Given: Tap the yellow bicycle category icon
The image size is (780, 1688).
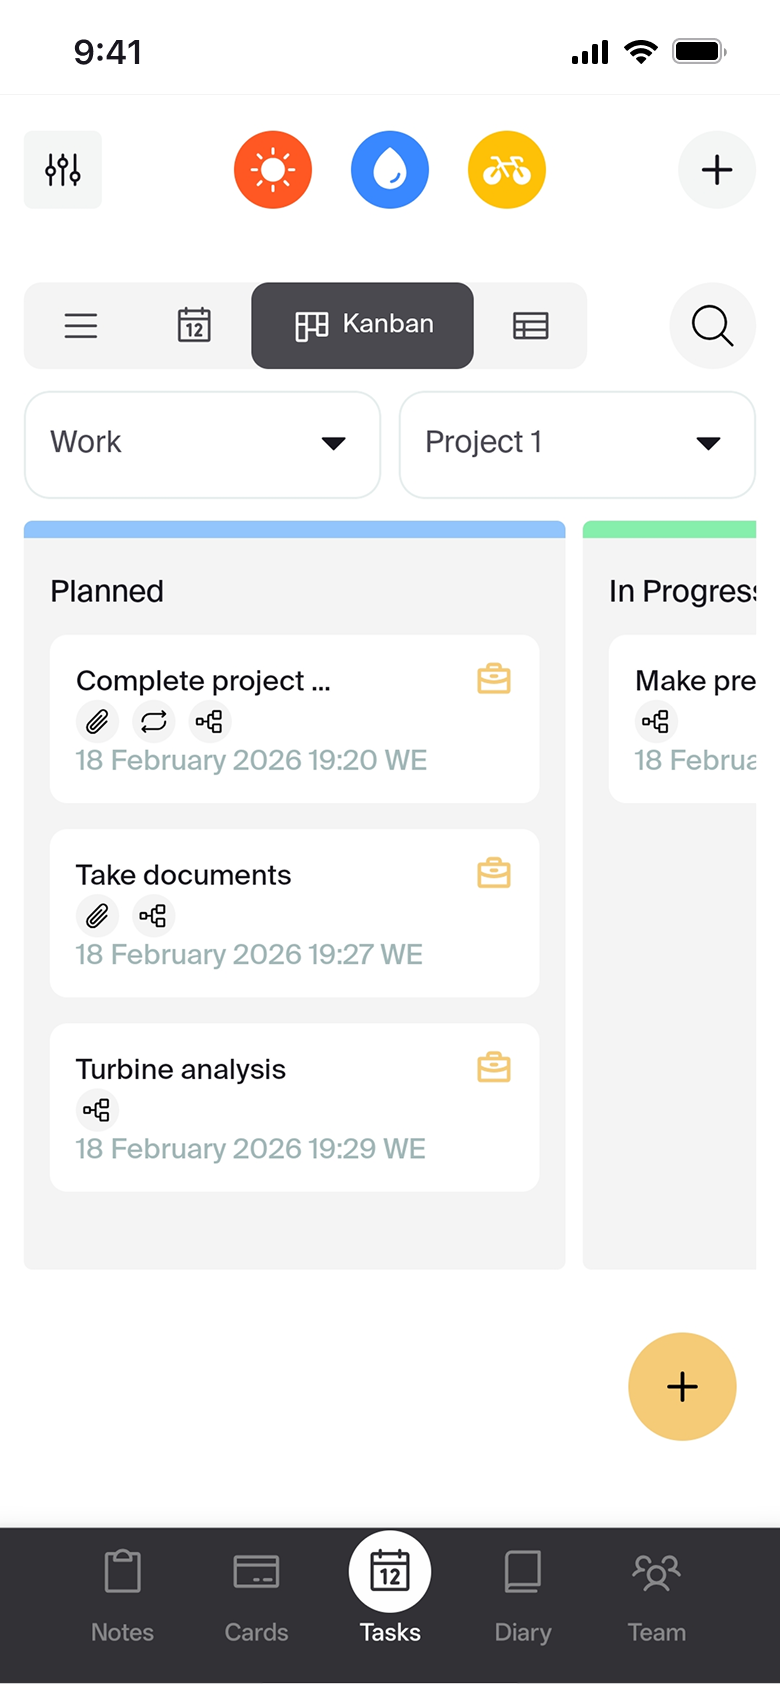Looking at the screenshot, I should click(x=507, y=170).
